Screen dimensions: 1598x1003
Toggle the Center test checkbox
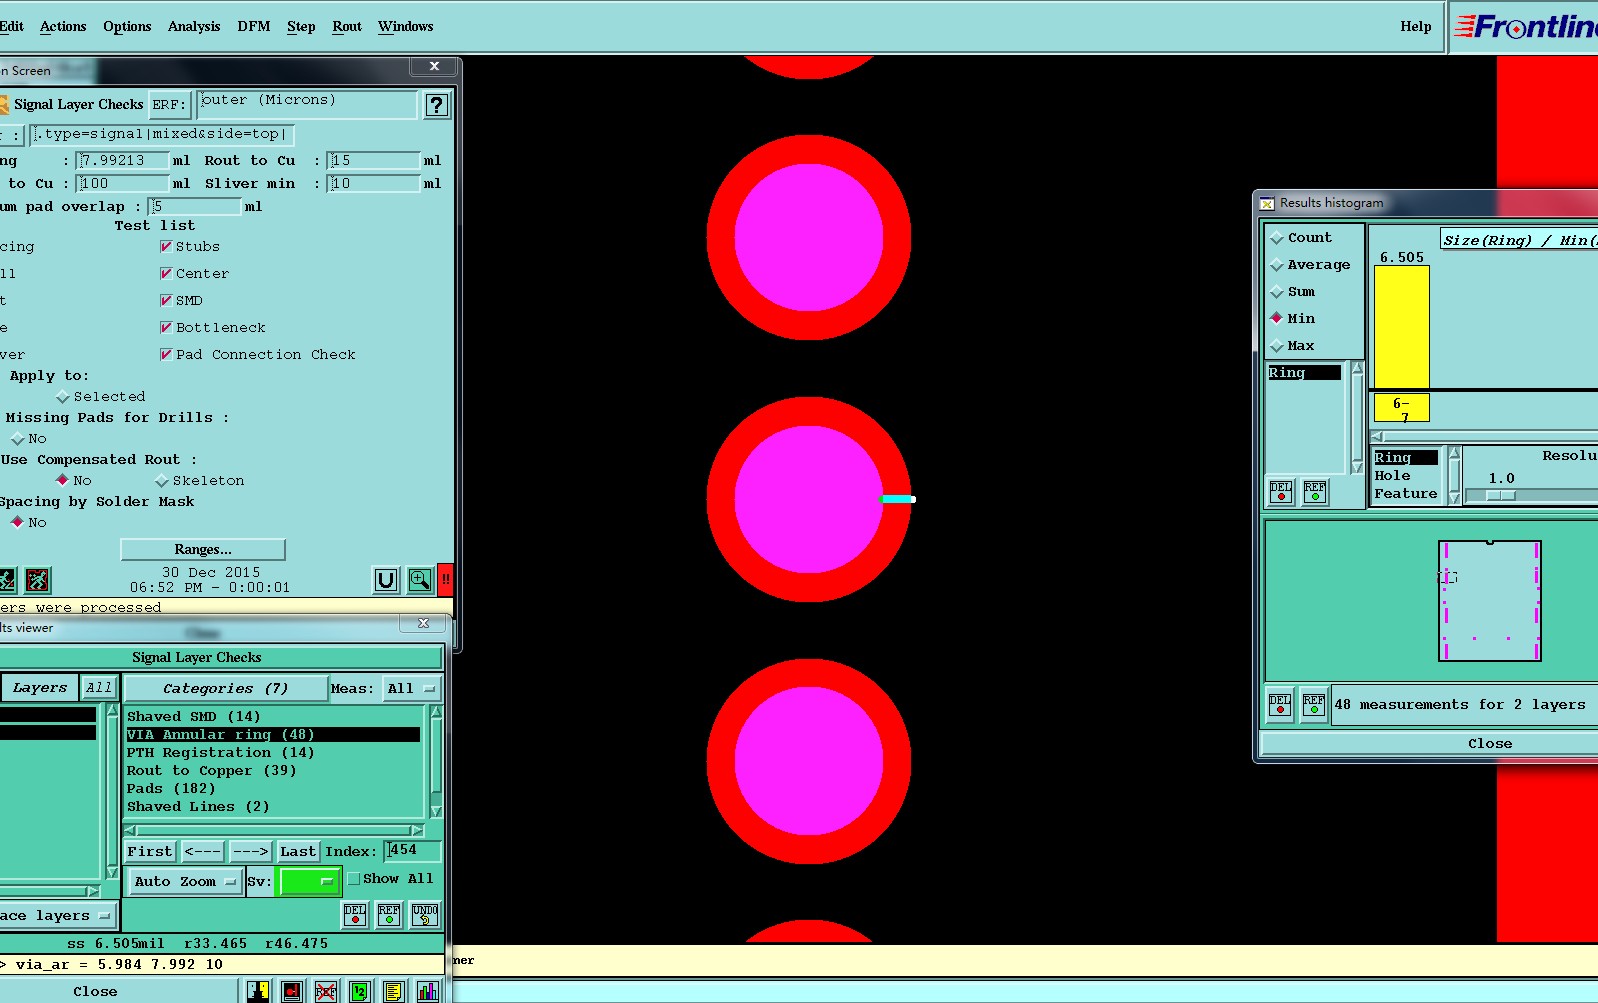point(166,273)
